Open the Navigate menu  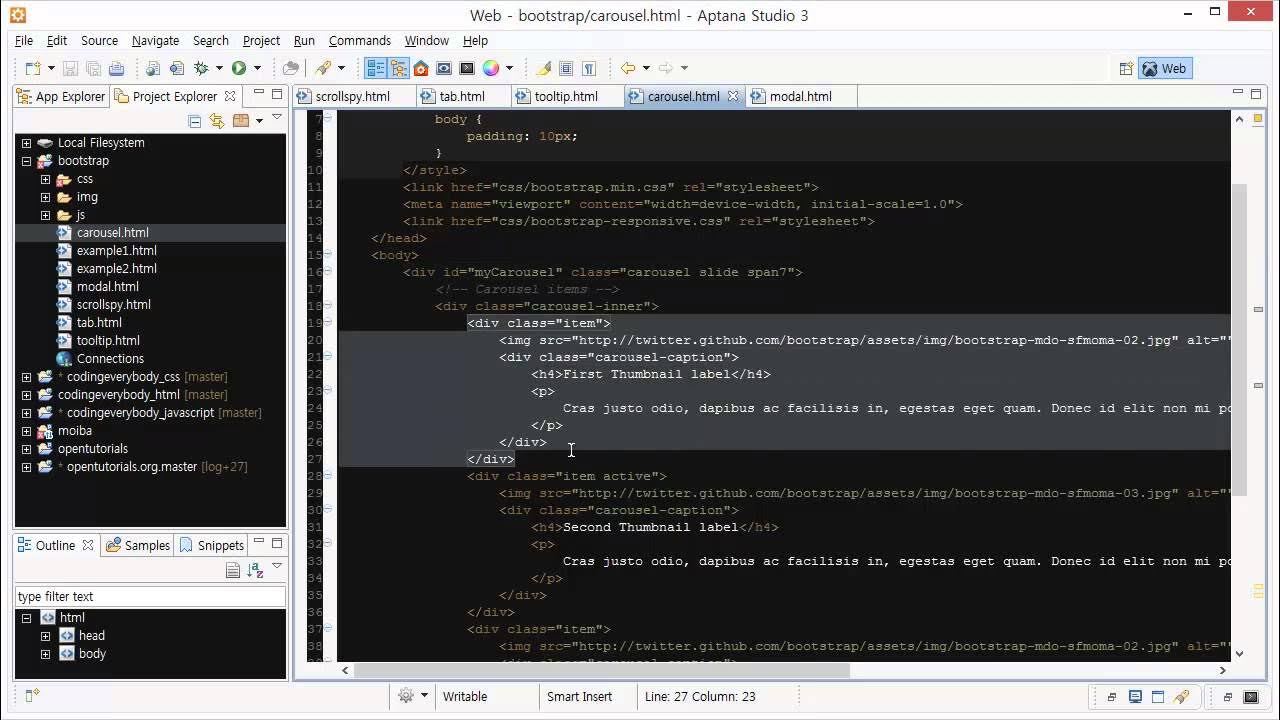tap(155, 40)
